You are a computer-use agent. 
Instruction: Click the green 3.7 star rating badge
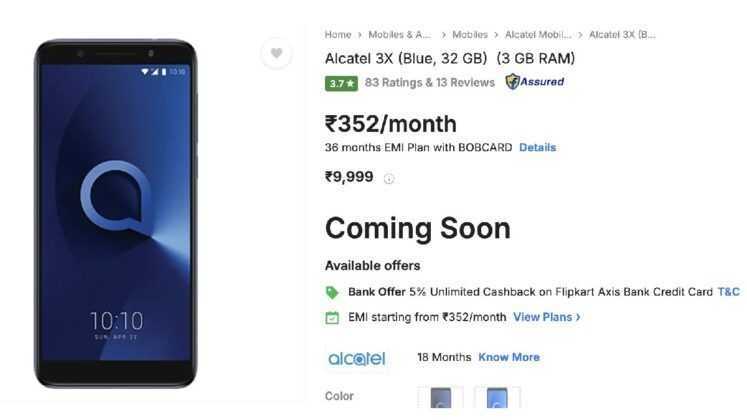[341, 83]
